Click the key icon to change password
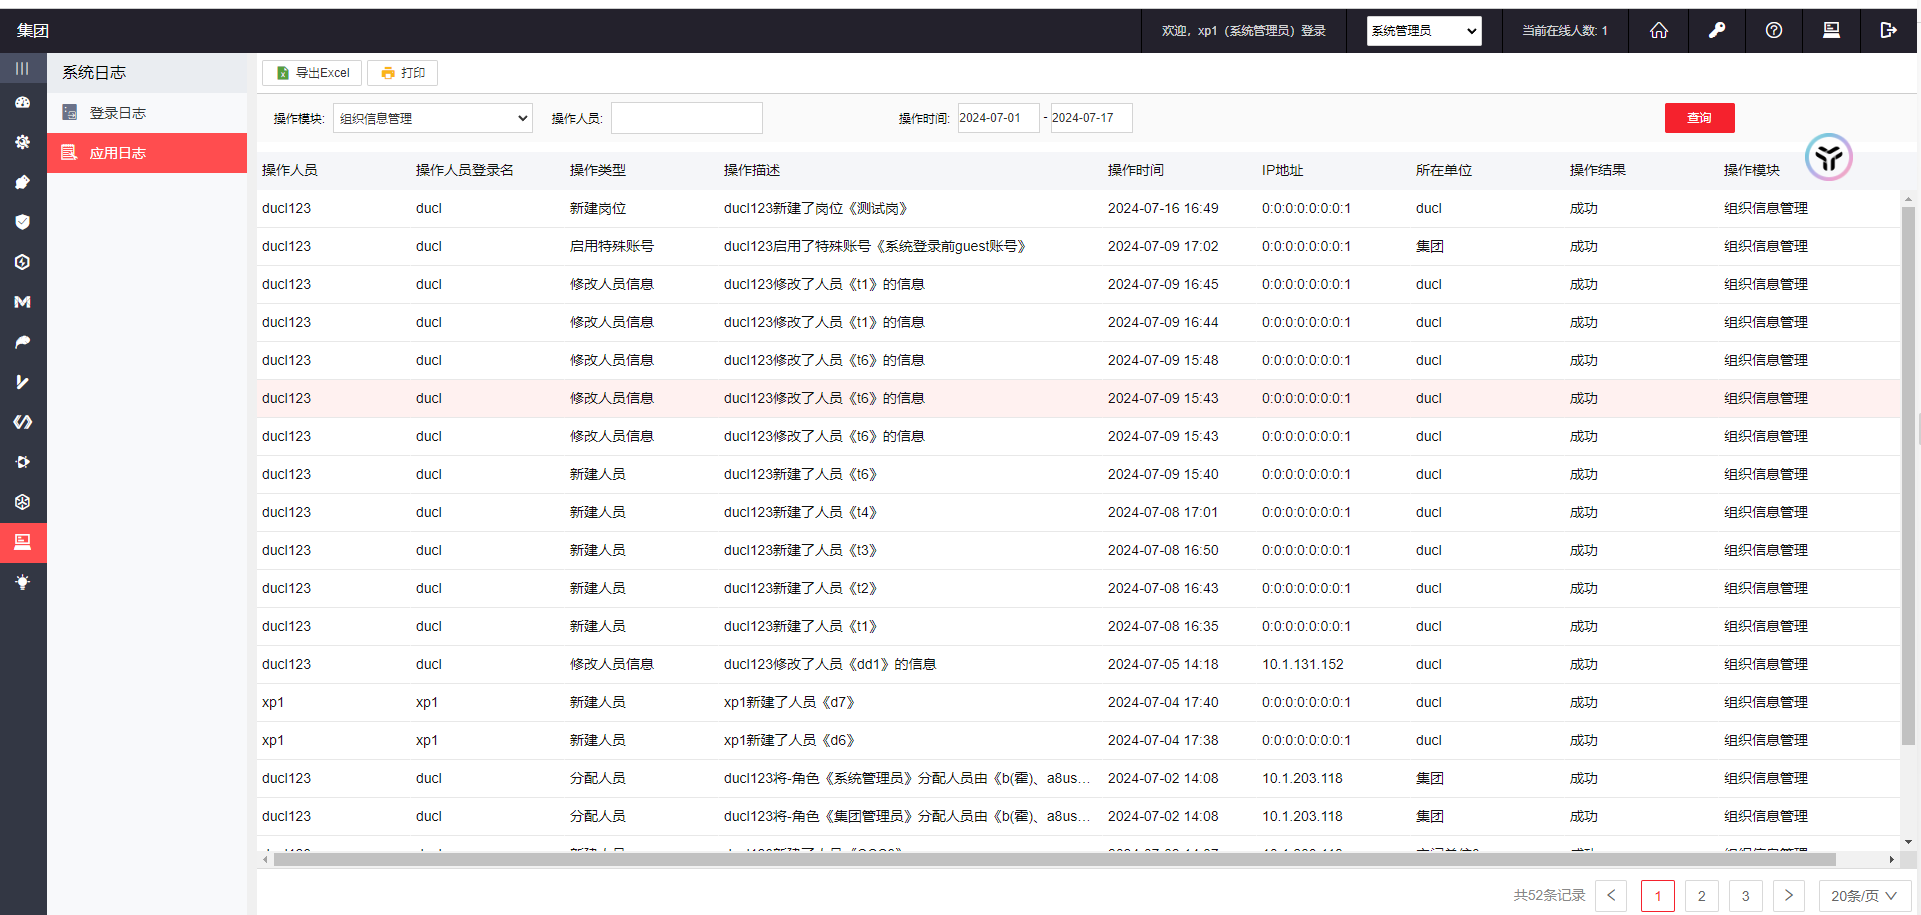The width and height of the screenshot is (1921, 915). tap(1716, 31)
